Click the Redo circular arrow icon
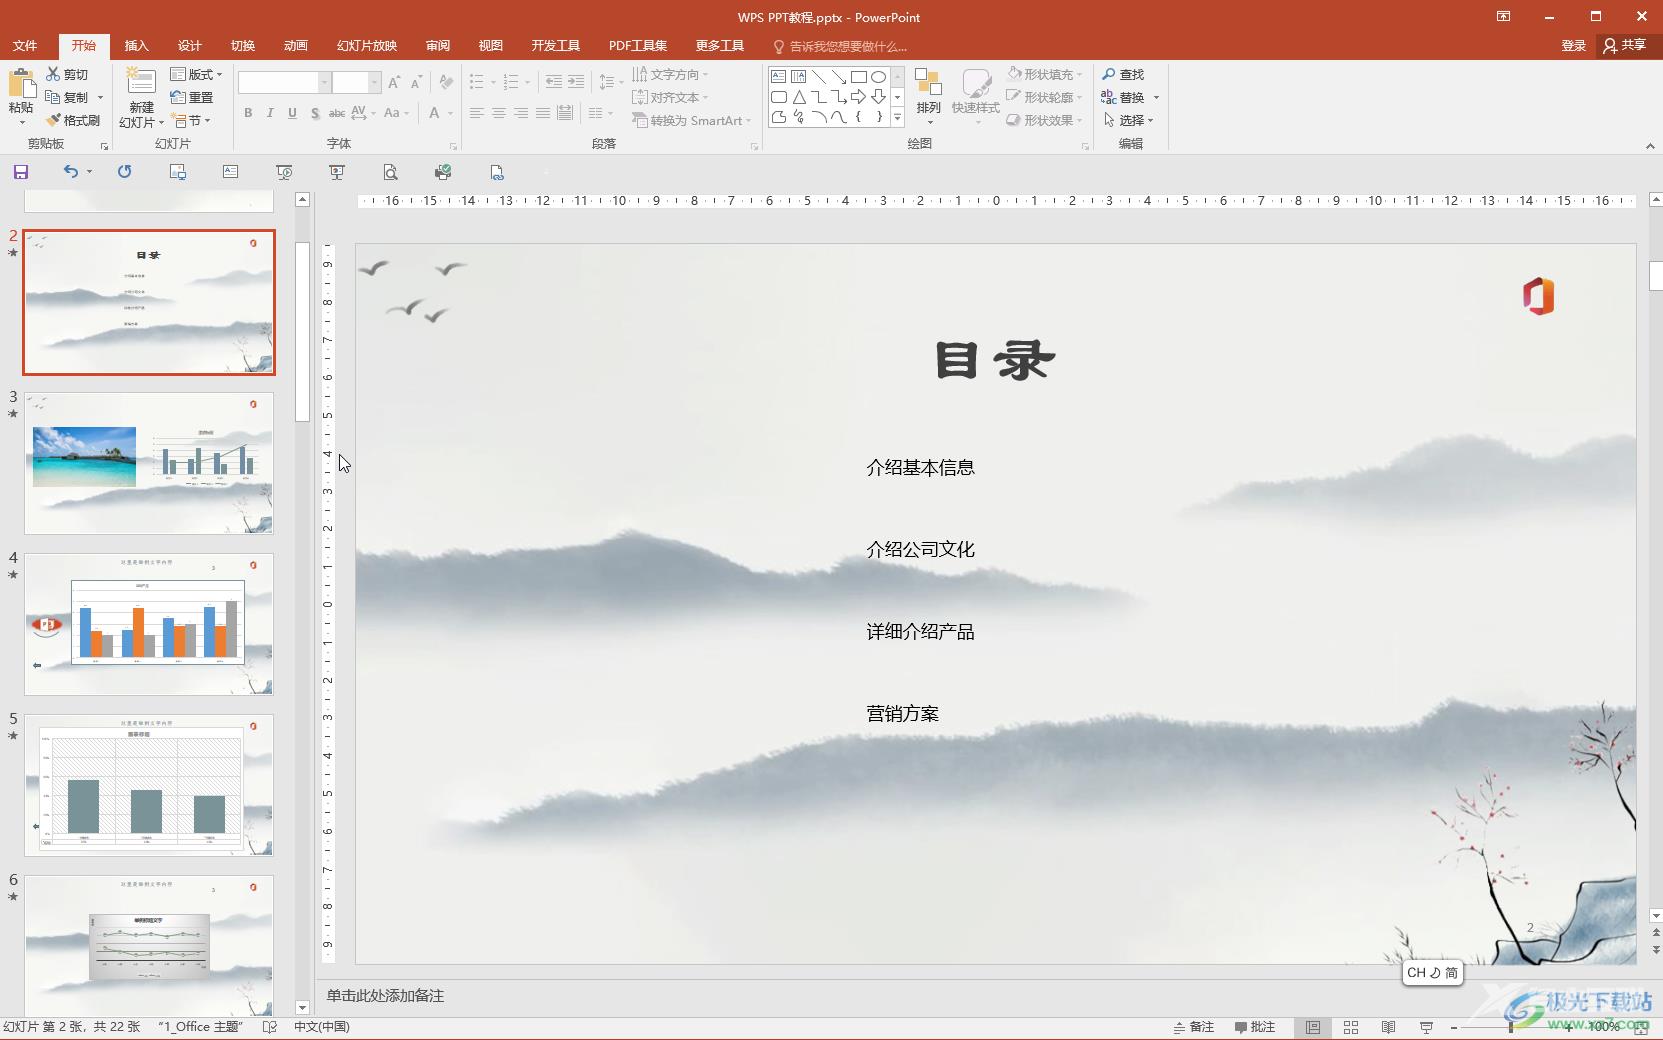 click(124, 172)
